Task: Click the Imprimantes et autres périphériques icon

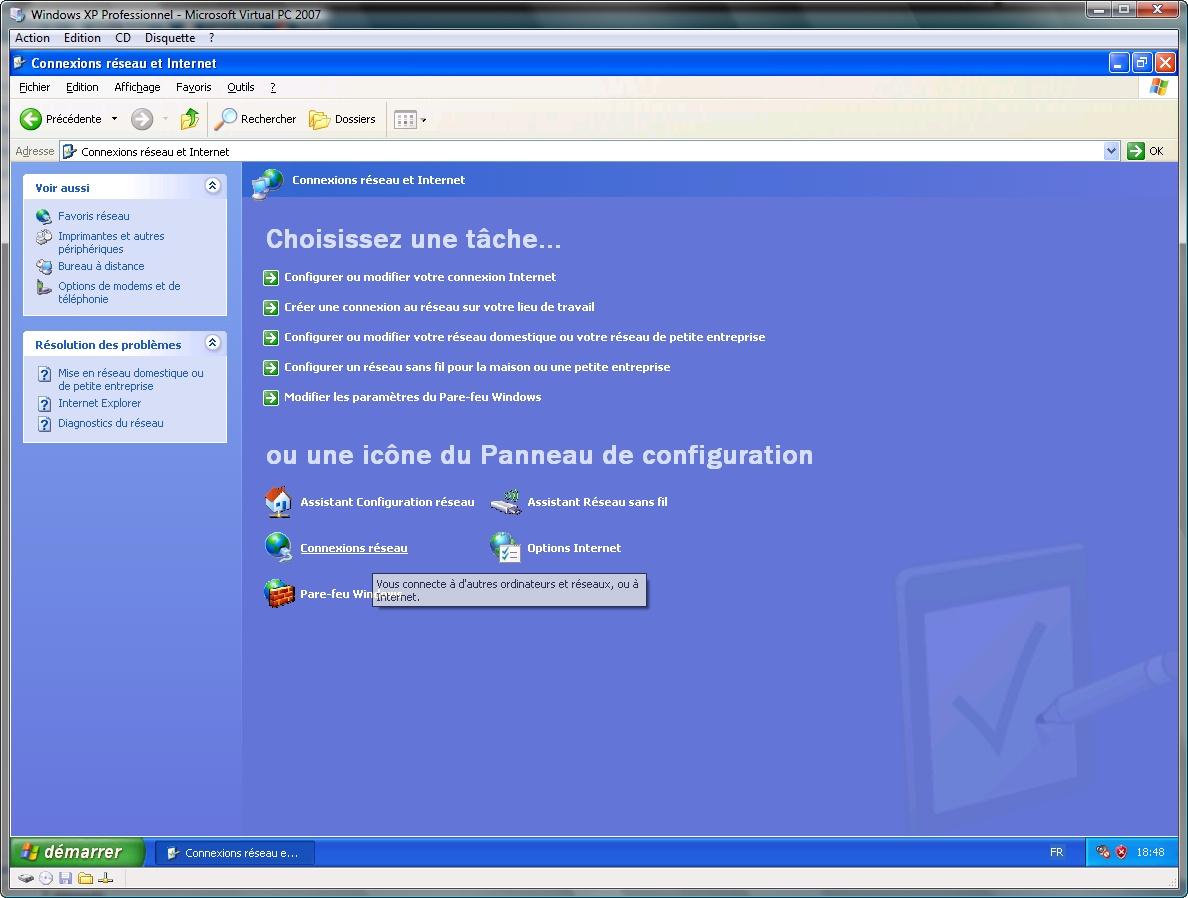Action: pos(44,236)
